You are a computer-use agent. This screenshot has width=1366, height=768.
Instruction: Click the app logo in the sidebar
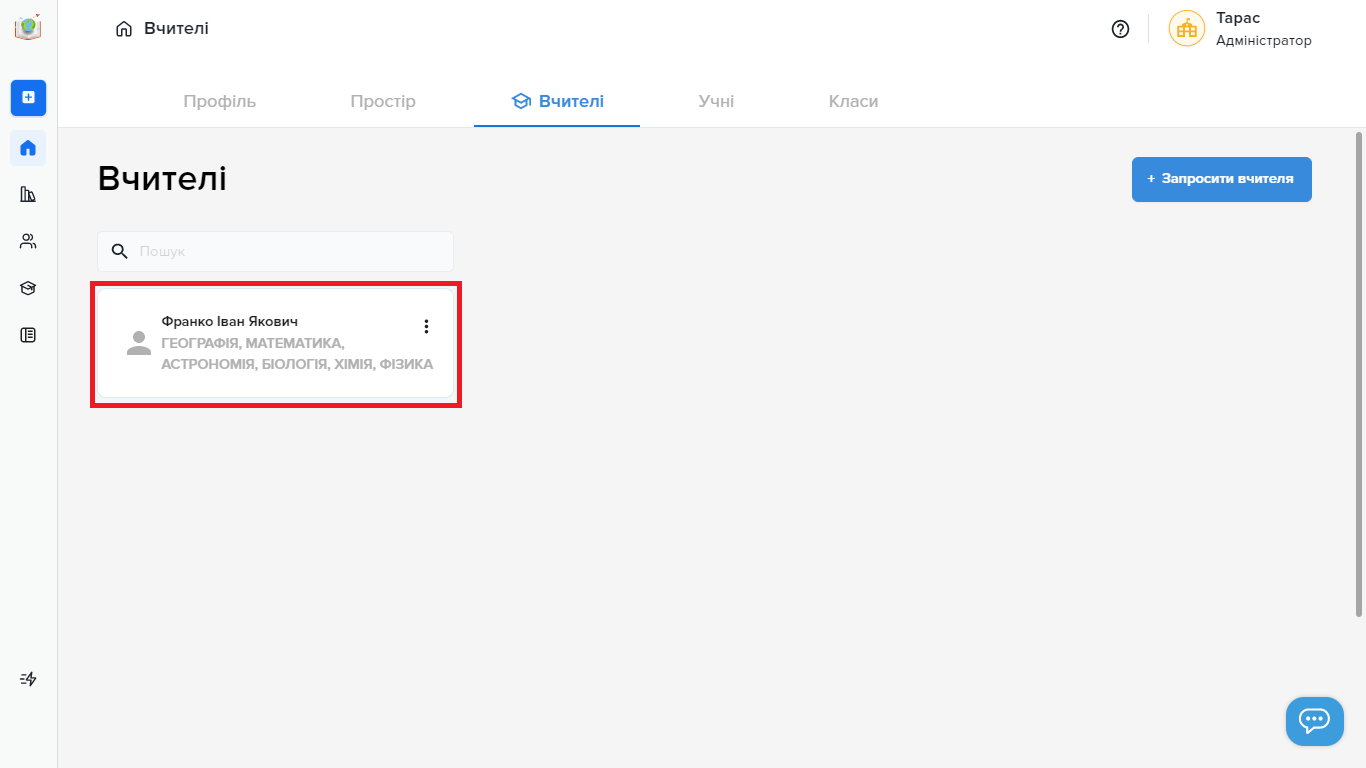[x=28, y=28]
